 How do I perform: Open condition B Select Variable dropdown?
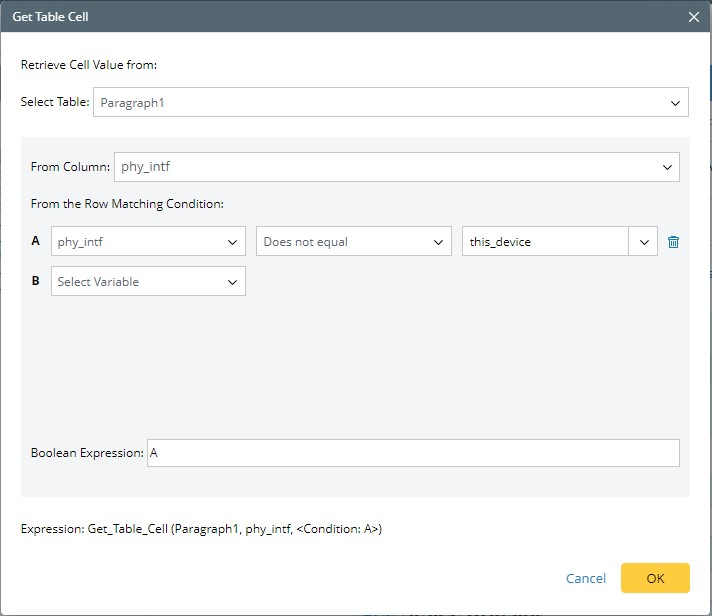tap(148, 282)
